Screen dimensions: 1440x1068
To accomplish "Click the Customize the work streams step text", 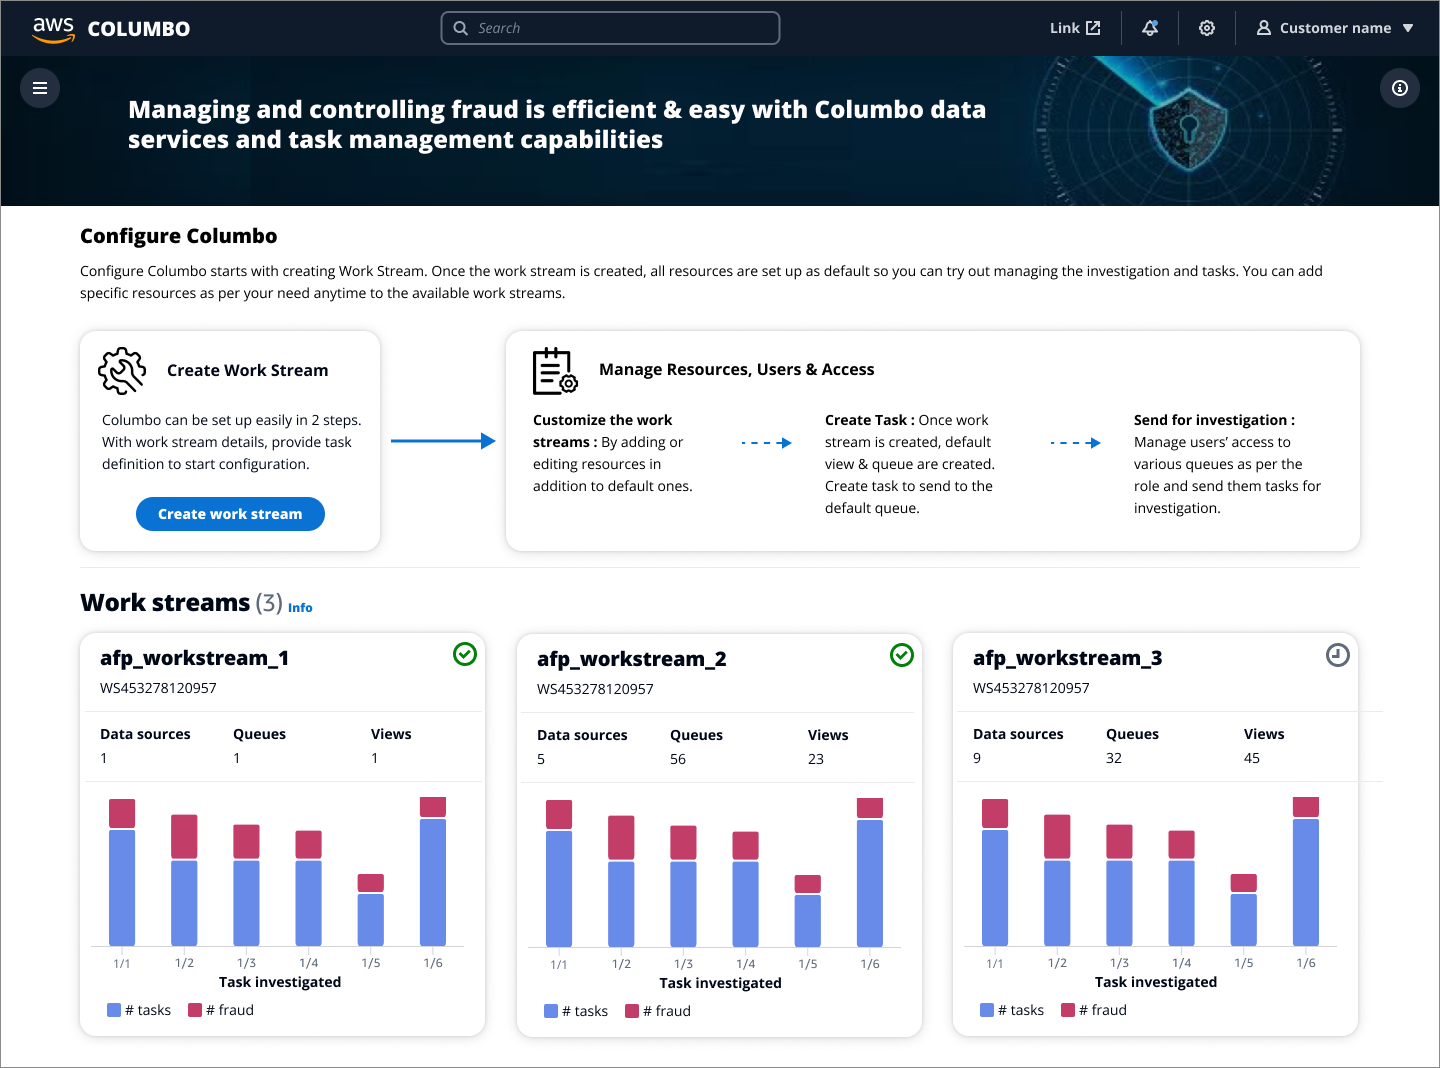I will (x=613, y=453).
